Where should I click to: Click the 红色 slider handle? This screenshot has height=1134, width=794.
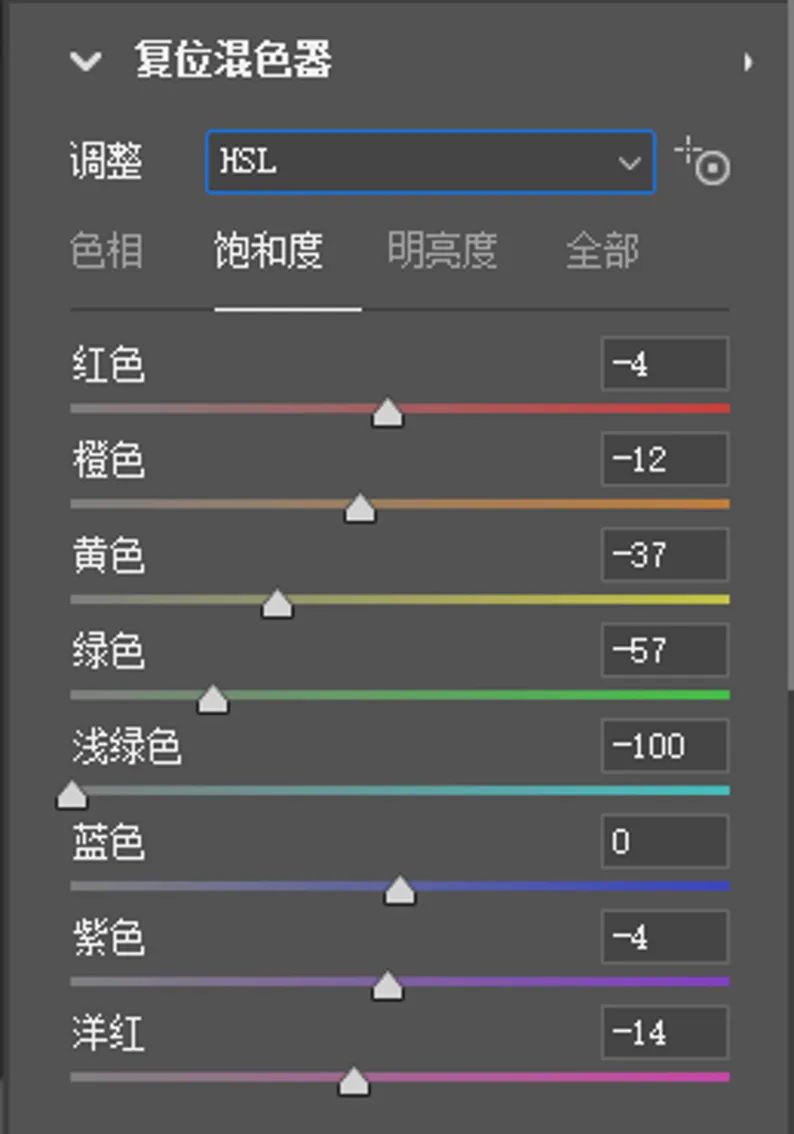coord(387,414)
